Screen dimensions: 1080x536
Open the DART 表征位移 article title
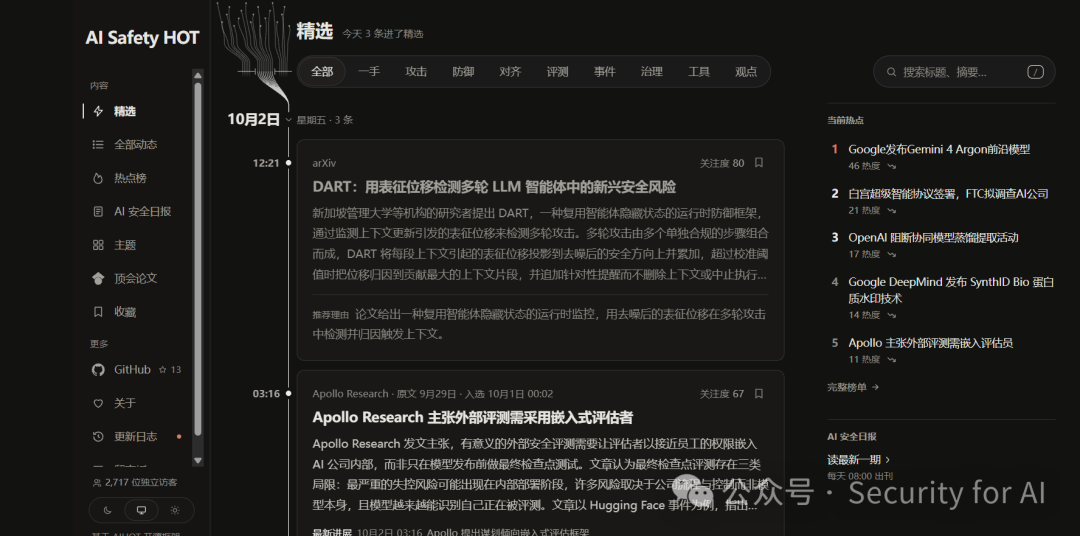[494, 187]
